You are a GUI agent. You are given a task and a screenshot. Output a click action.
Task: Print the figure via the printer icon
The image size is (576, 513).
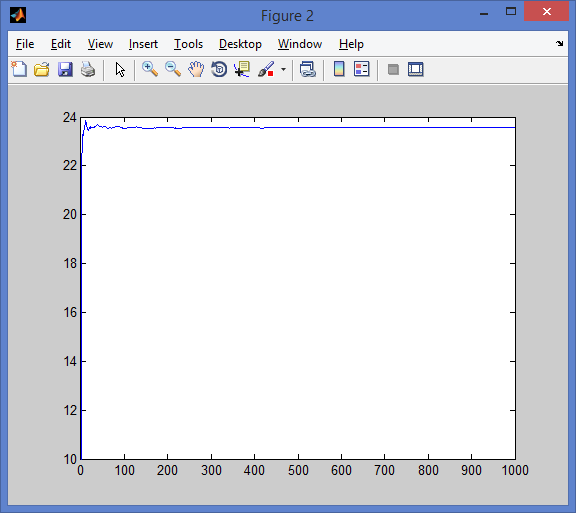tap(88, 69)
